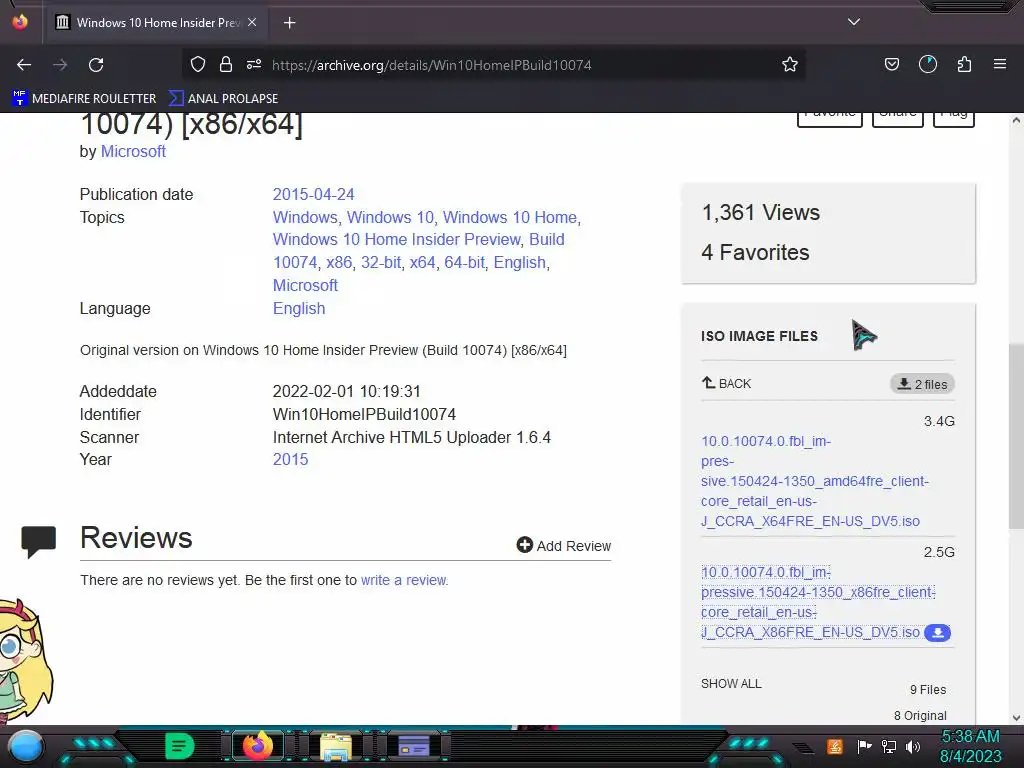Open the English language link
This screenshot has height=768, width=1024.
(x=298, y=308)
